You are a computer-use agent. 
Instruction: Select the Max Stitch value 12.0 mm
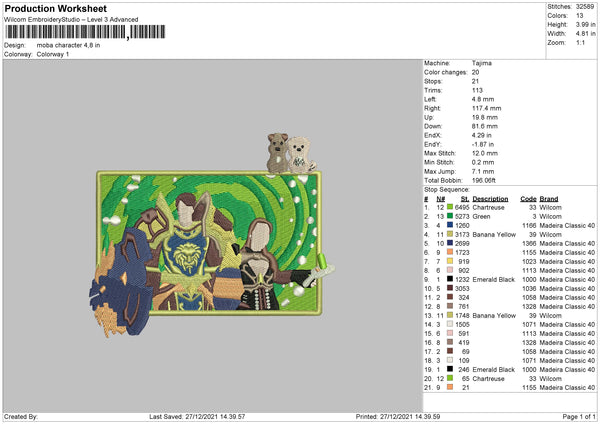point(485,153)
